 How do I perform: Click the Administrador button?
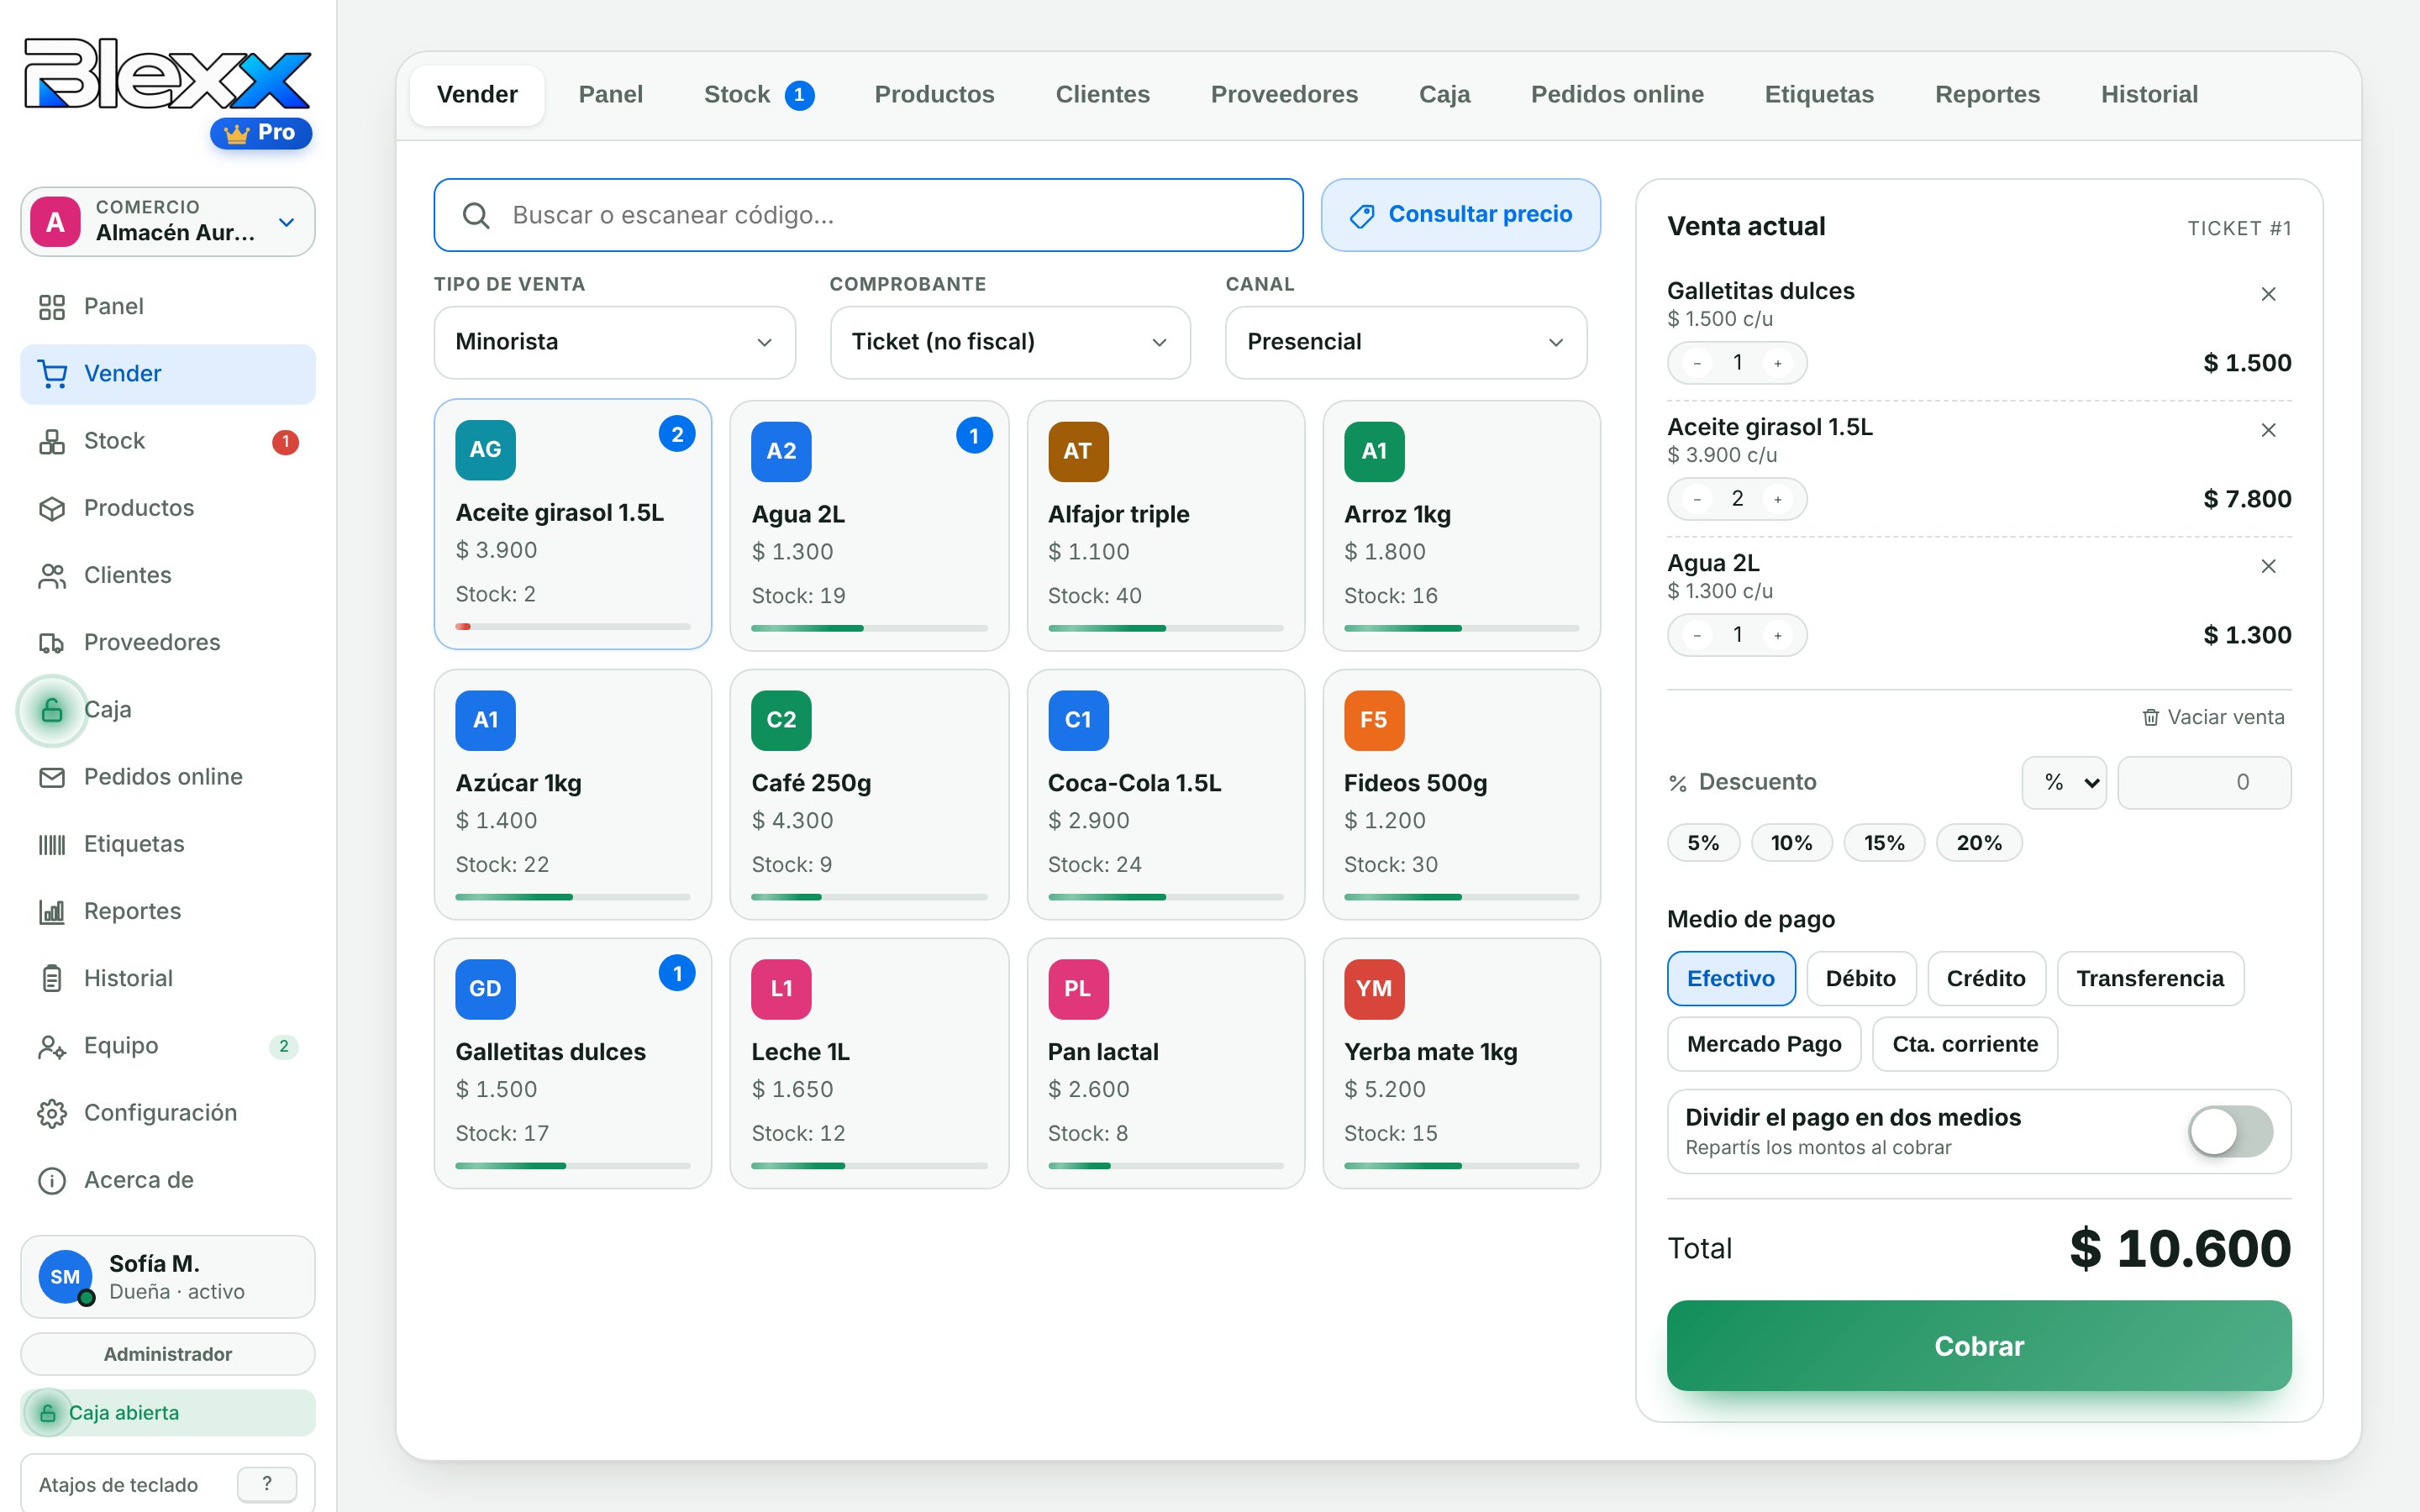click(168, 1354)
